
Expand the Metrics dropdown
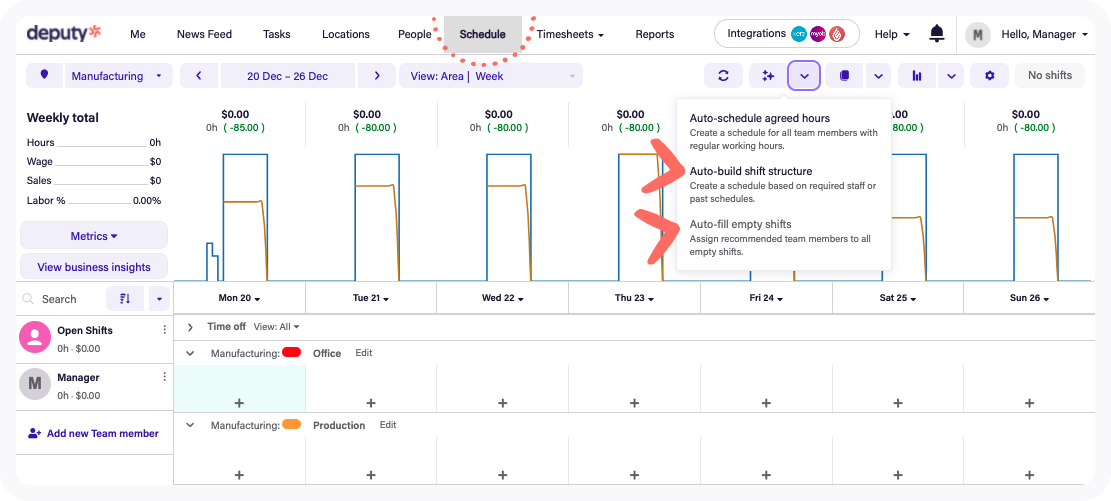pos(94,236)
